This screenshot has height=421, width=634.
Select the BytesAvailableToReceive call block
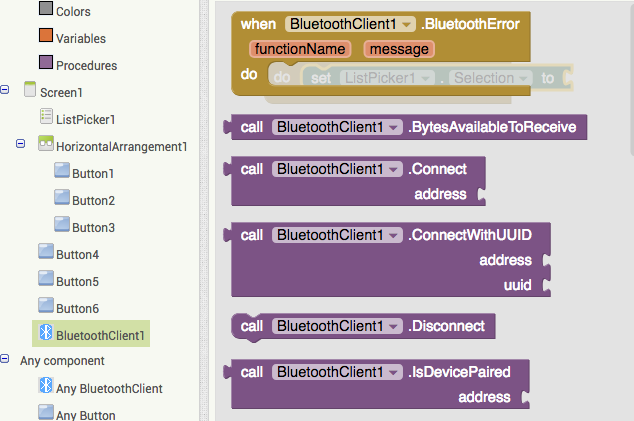point(495,127)
